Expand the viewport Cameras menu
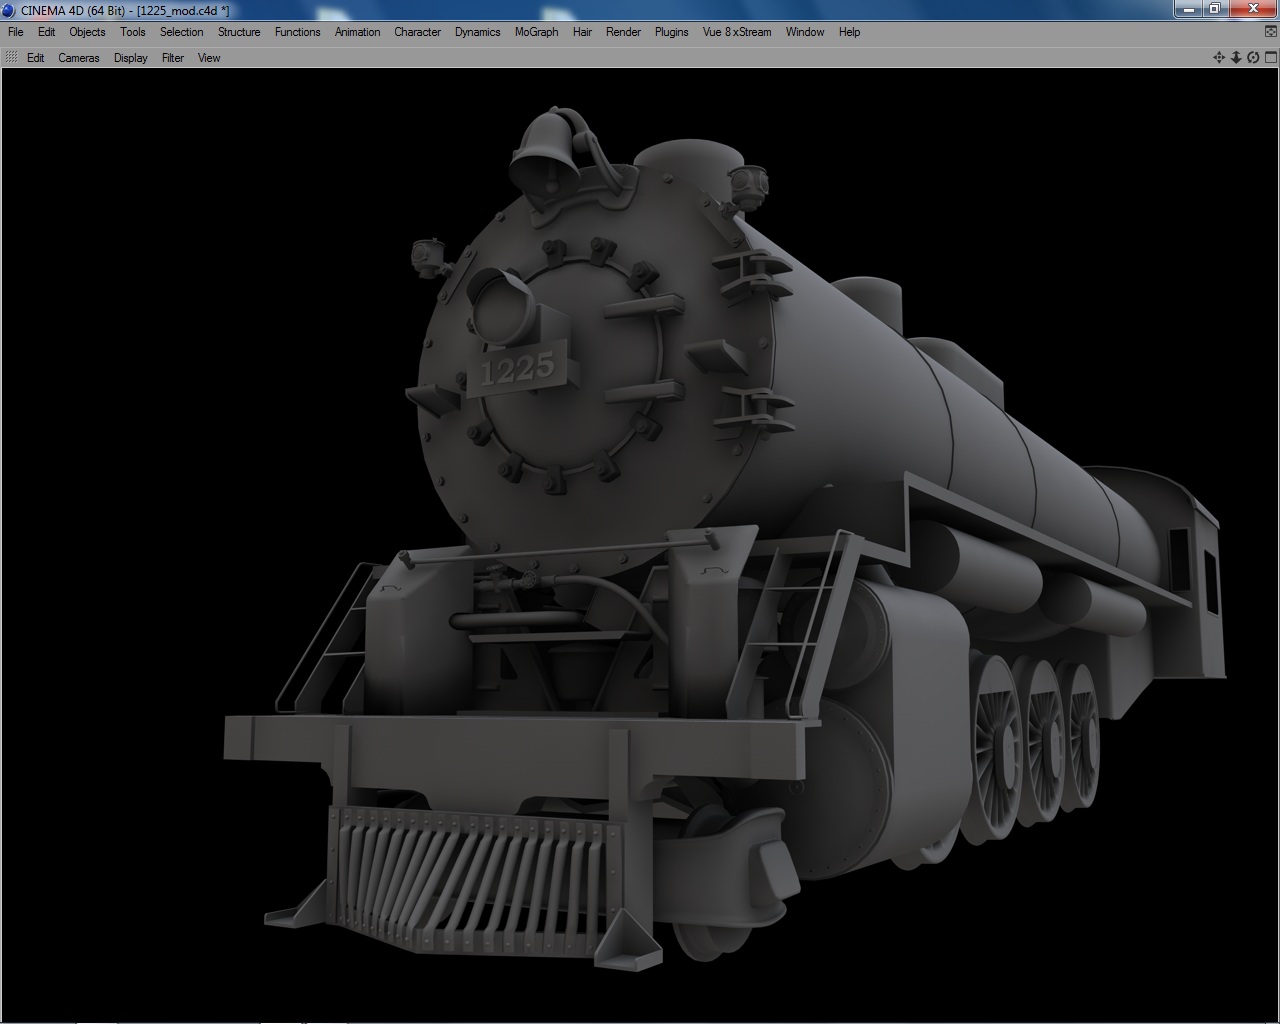This screenshot has height=1024, width=1280. tap(79, 58)
